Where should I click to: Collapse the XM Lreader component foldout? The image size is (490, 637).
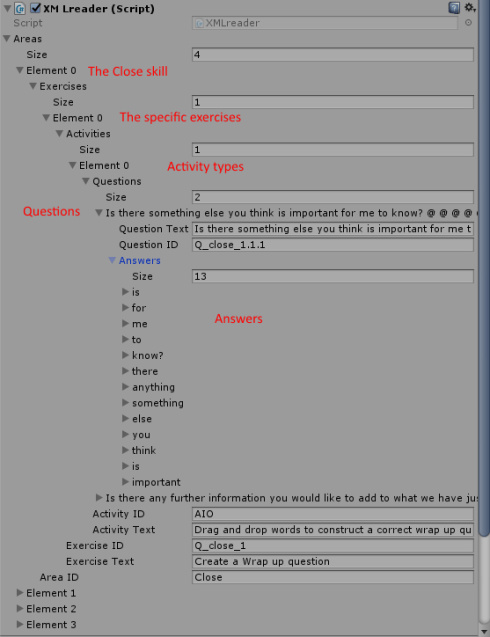point(7,8)
